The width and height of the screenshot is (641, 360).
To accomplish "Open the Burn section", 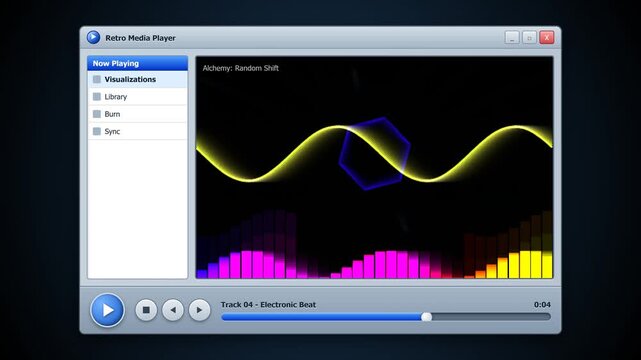I will [x=137, y=114].
